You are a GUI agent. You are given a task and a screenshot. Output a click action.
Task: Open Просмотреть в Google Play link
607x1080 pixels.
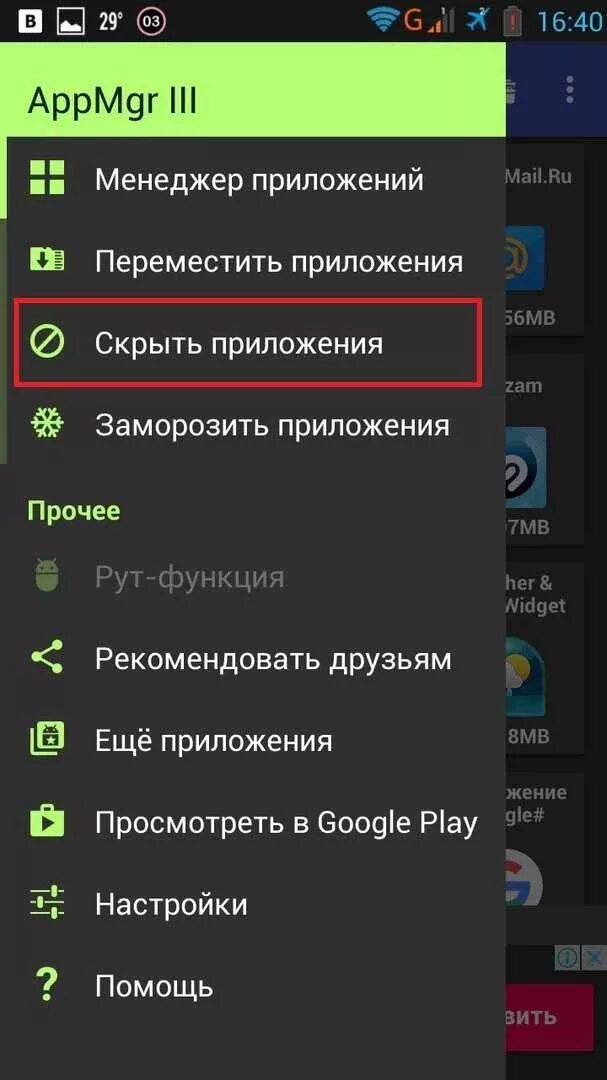click(253, 821)
